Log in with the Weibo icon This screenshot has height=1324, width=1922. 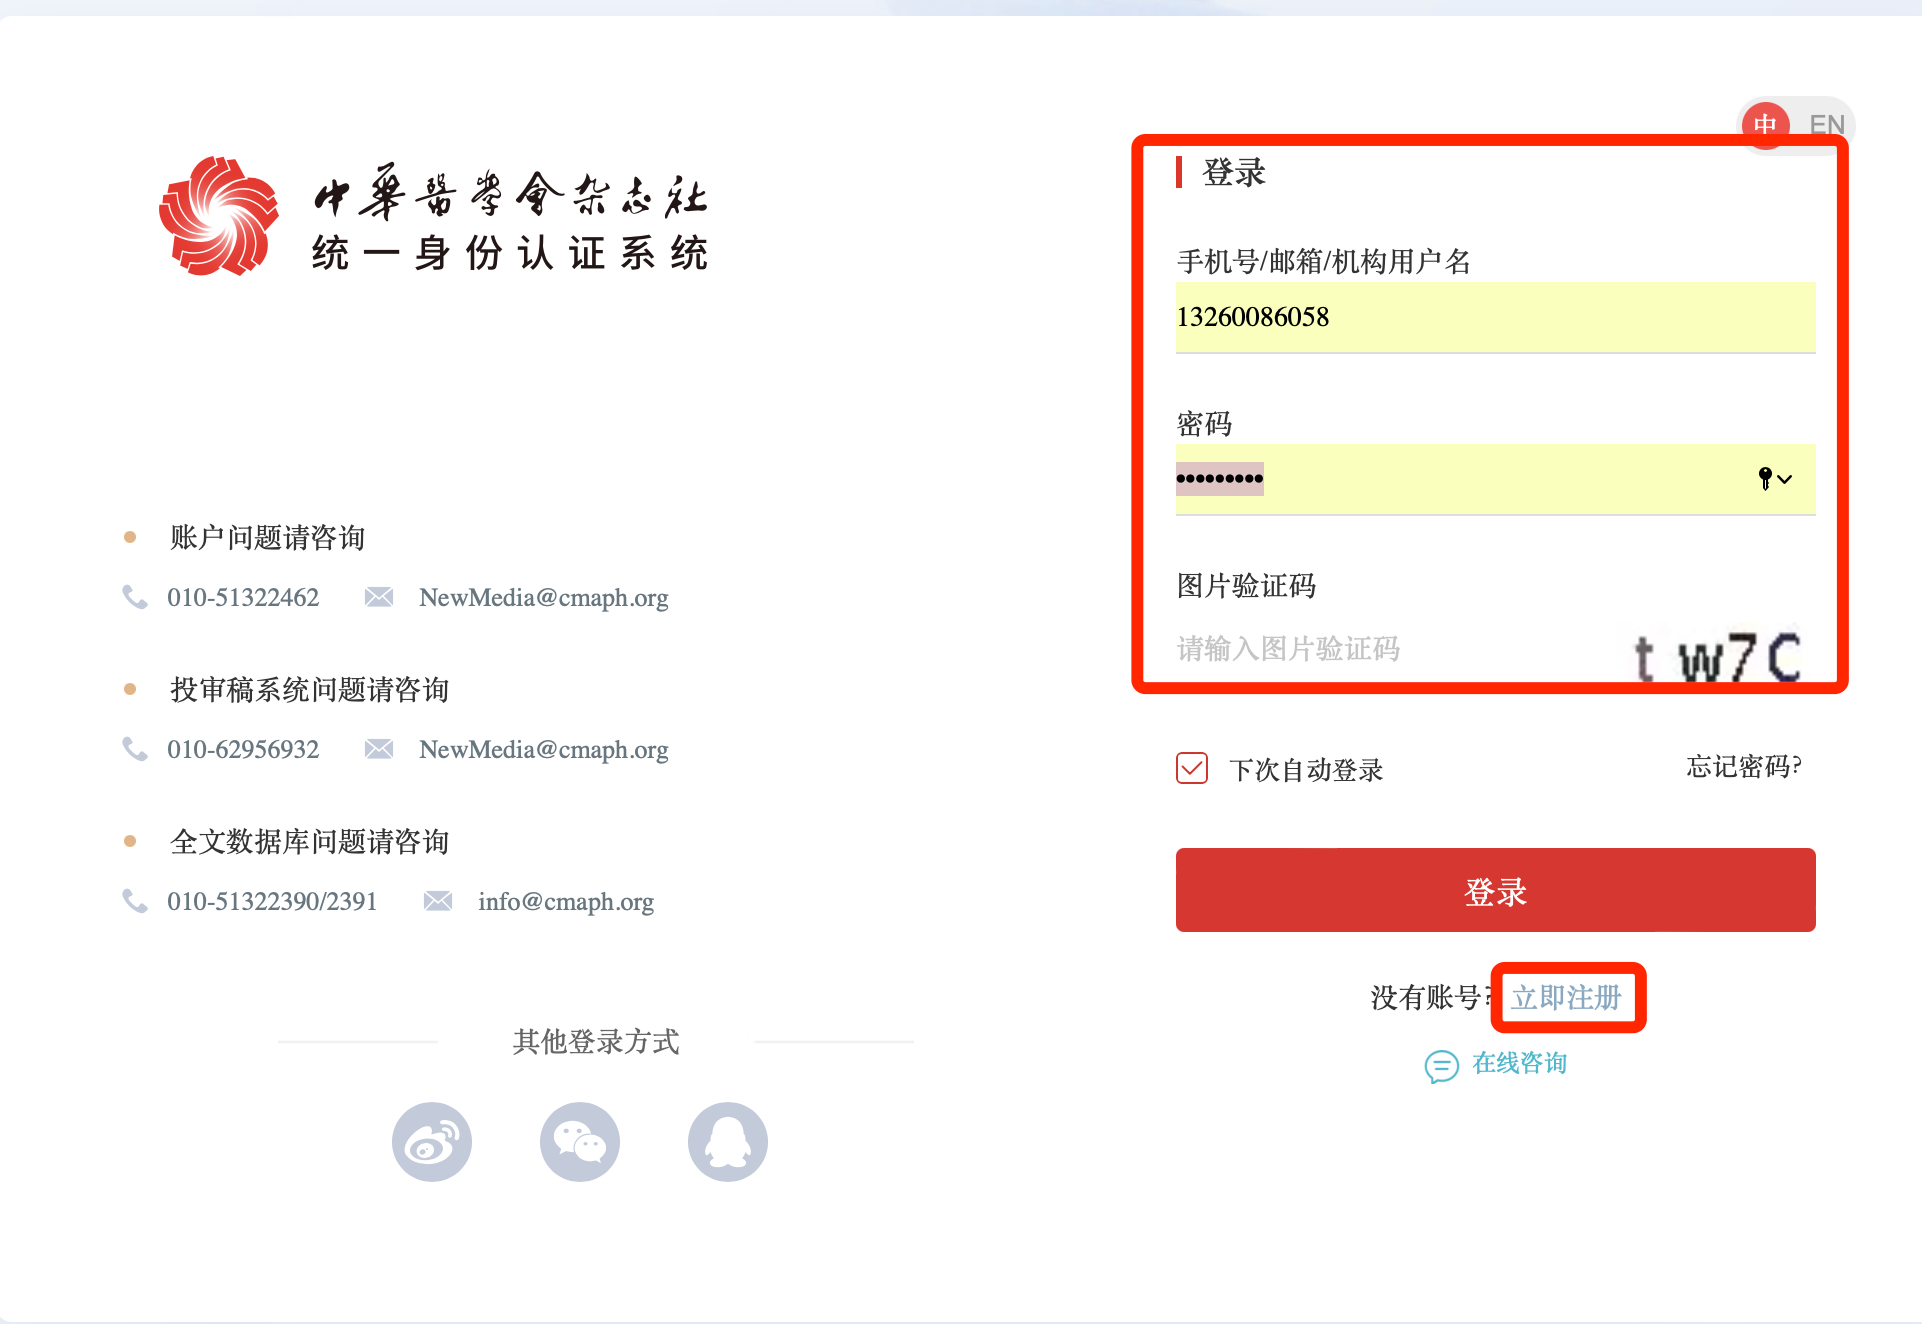tap(432, 1142)
